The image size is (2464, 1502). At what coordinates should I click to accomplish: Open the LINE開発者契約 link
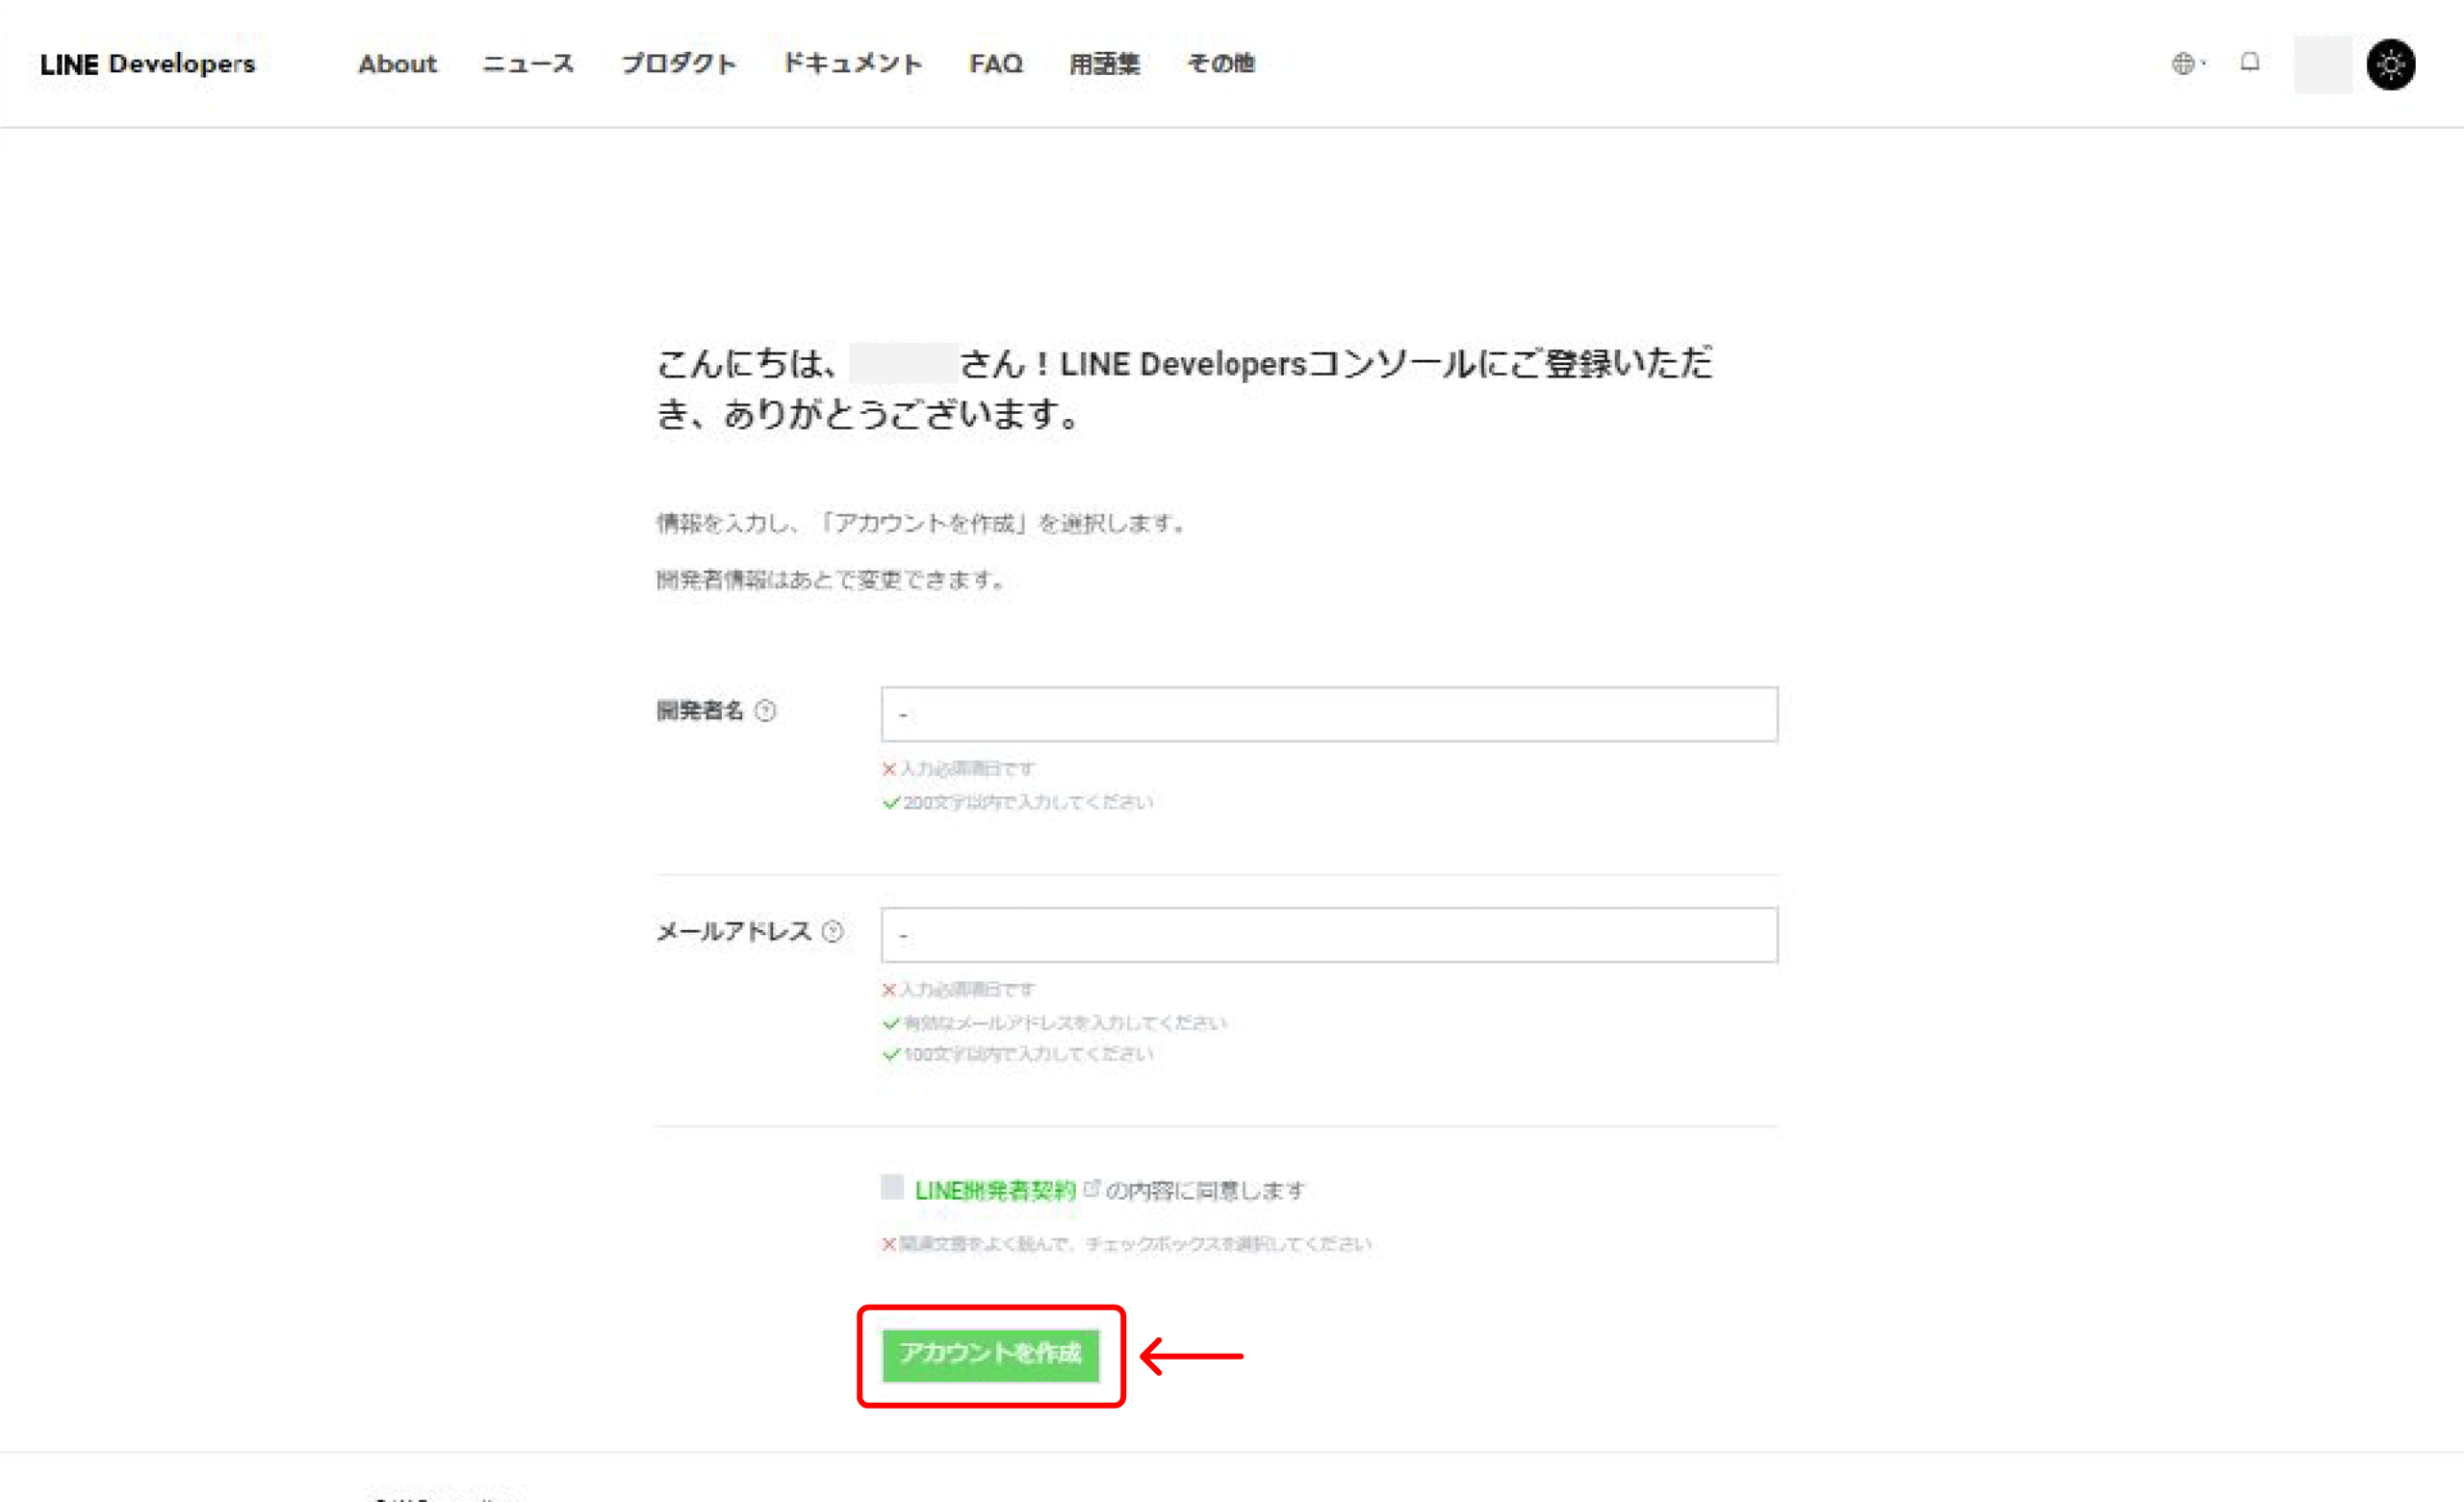coord(995,1190)
